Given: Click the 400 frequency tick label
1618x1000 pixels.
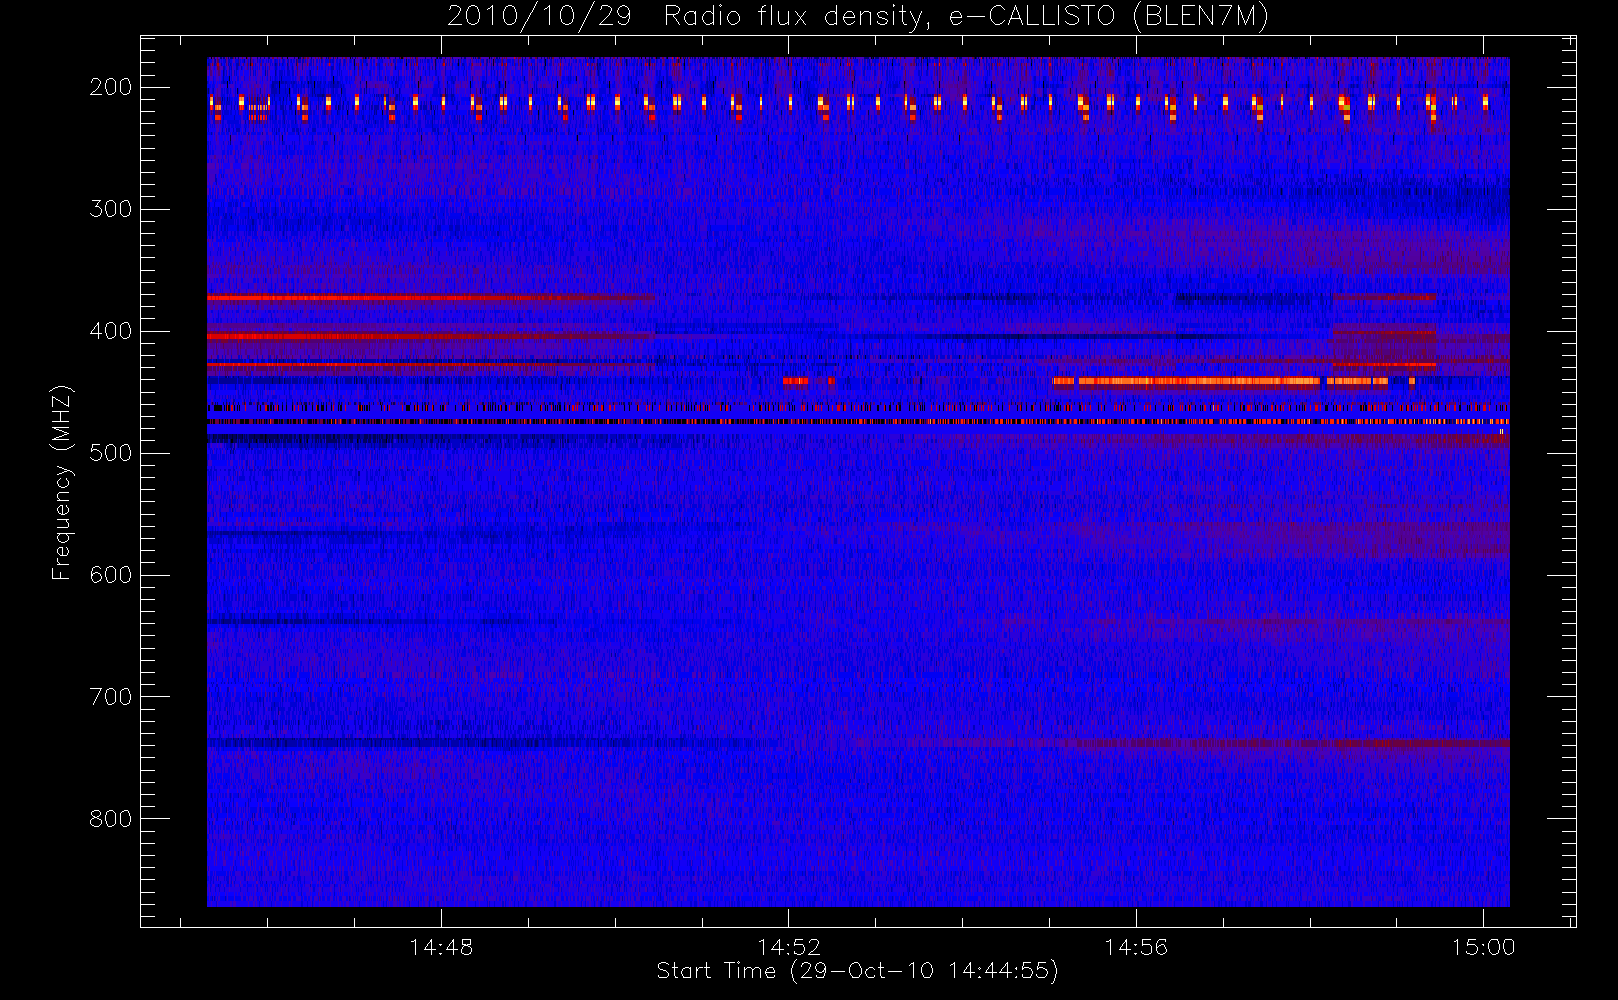Looking at the screenshot, I should (110, 331).
